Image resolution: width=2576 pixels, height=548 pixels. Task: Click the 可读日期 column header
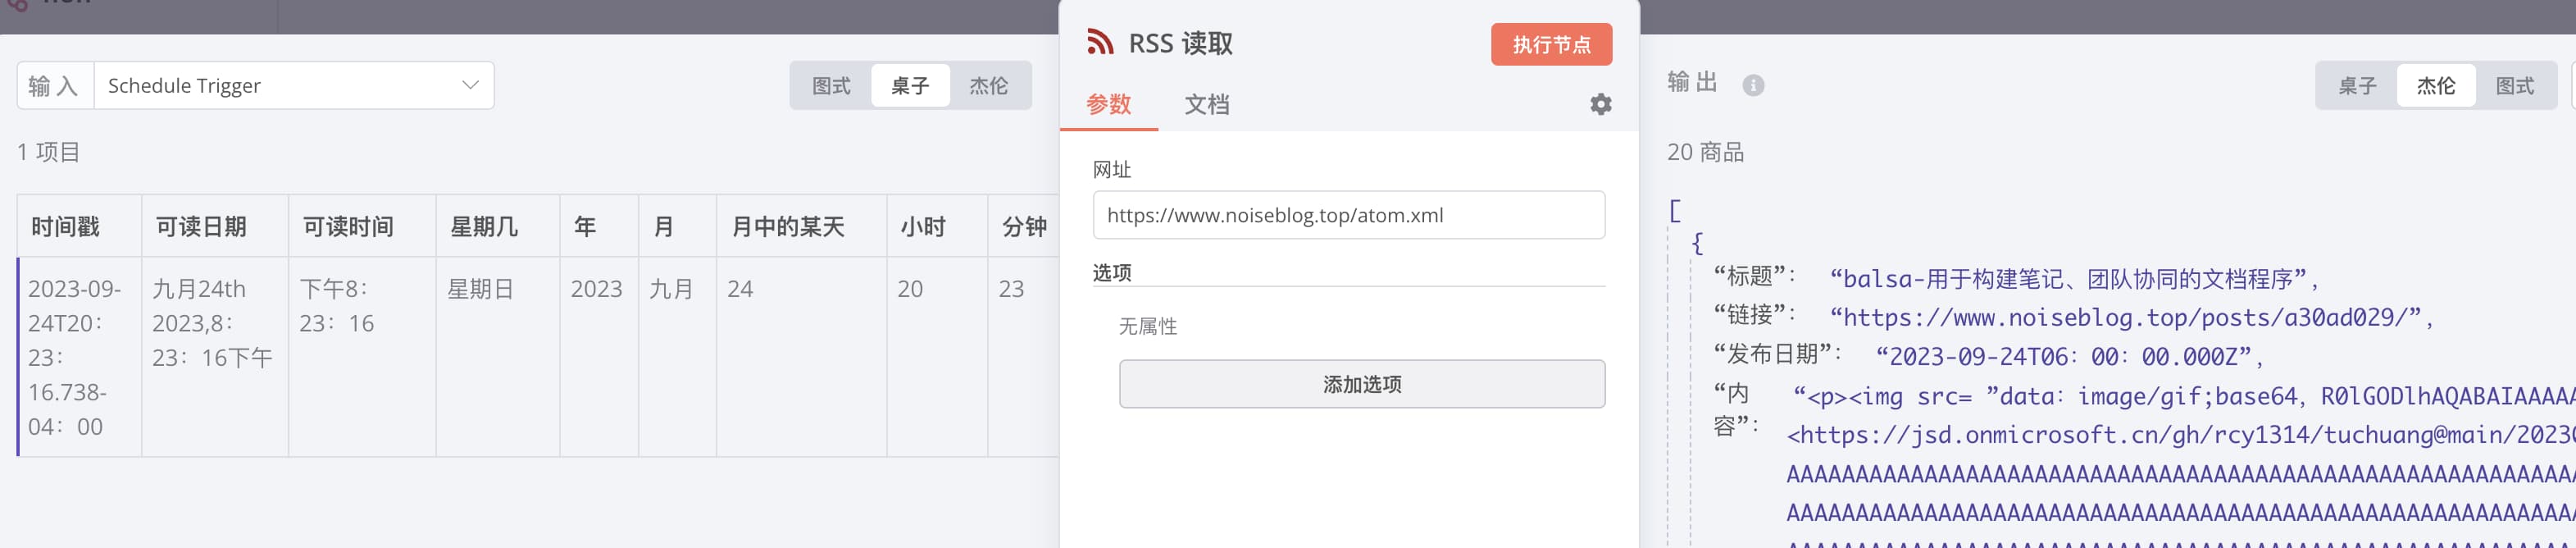pos(201,227)
